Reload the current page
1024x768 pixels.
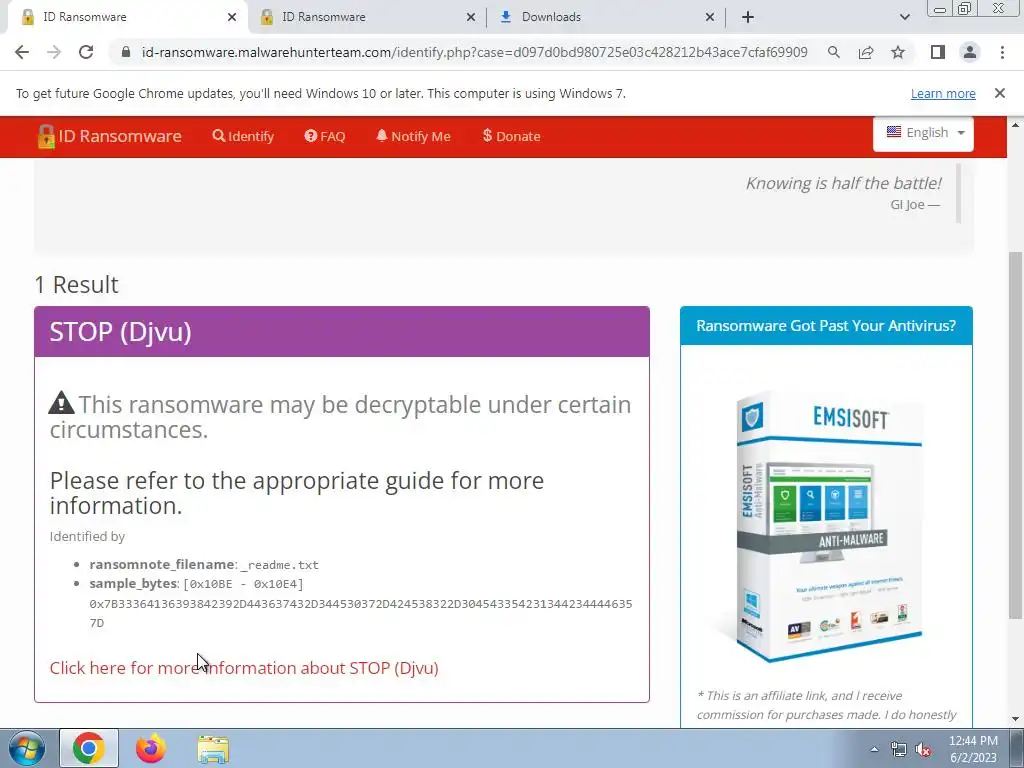[x=86, y=52]
